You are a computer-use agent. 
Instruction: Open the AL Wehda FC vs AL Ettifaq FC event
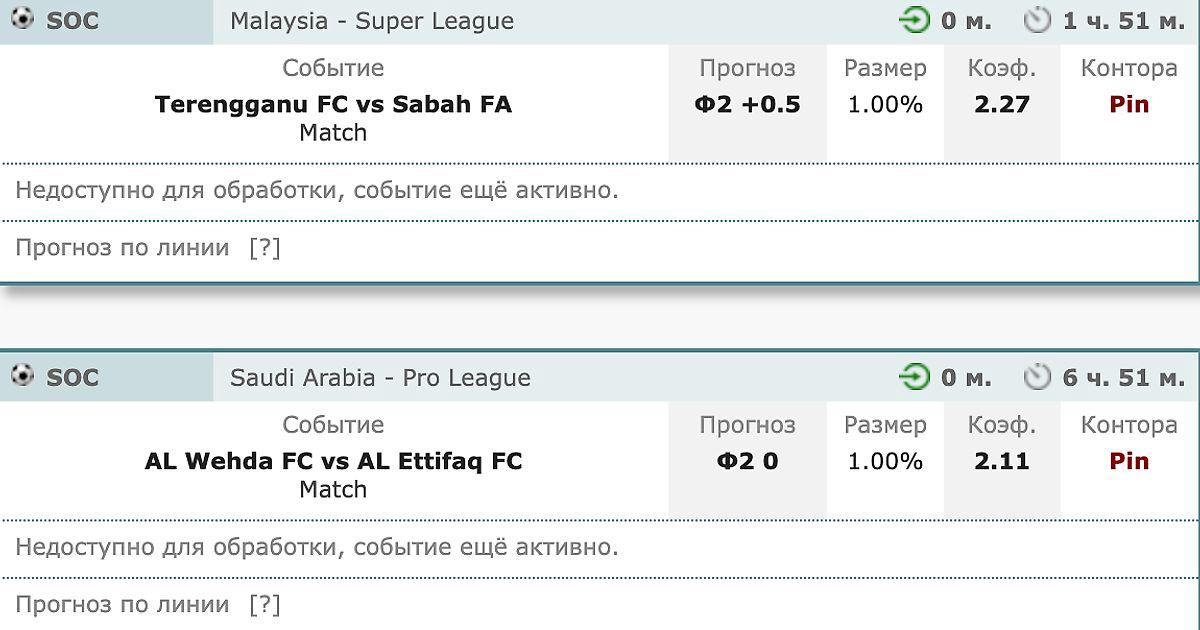point(333,462)
